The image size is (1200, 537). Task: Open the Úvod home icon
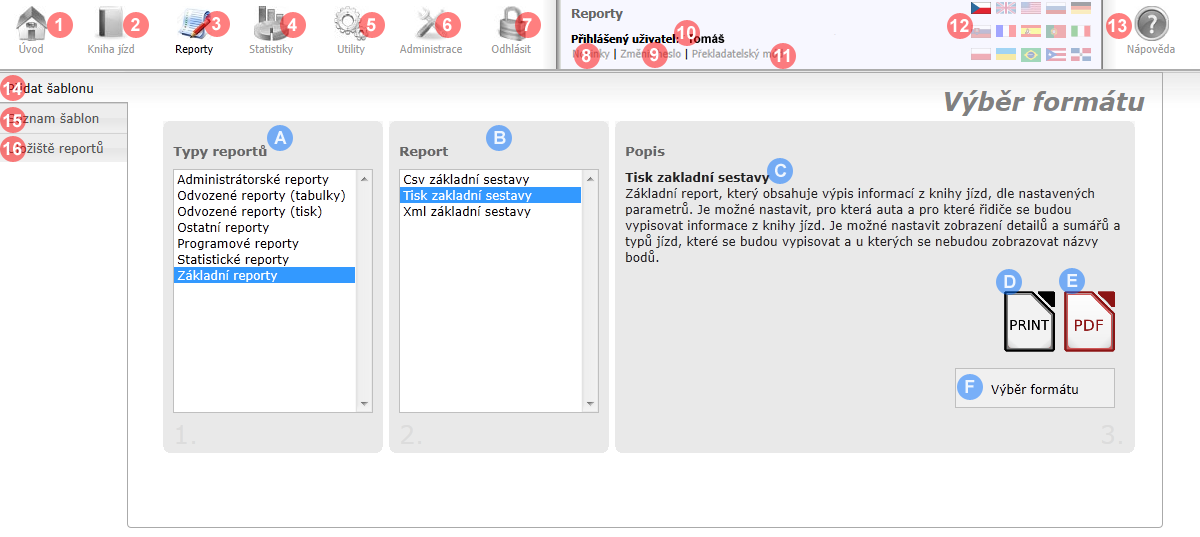[31, 22]
